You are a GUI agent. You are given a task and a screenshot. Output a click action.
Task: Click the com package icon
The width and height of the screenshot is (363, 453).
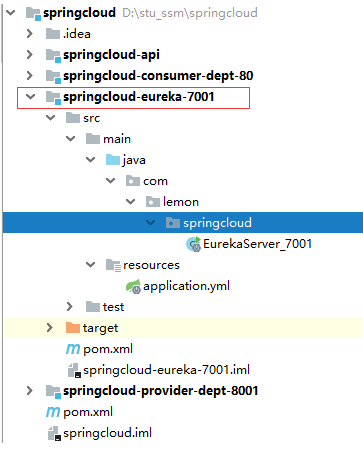tap(133, 181)
